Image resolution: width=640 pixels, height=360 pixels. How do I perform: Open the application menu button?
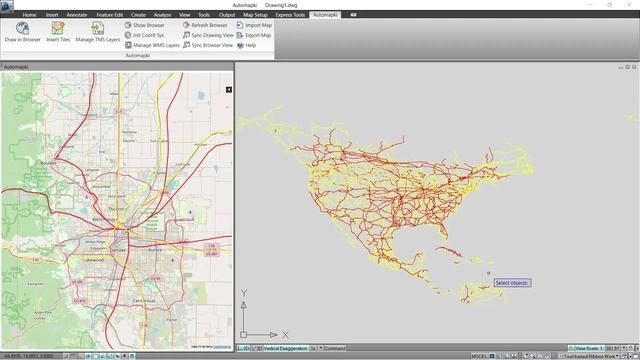click(x=7, y=6)
